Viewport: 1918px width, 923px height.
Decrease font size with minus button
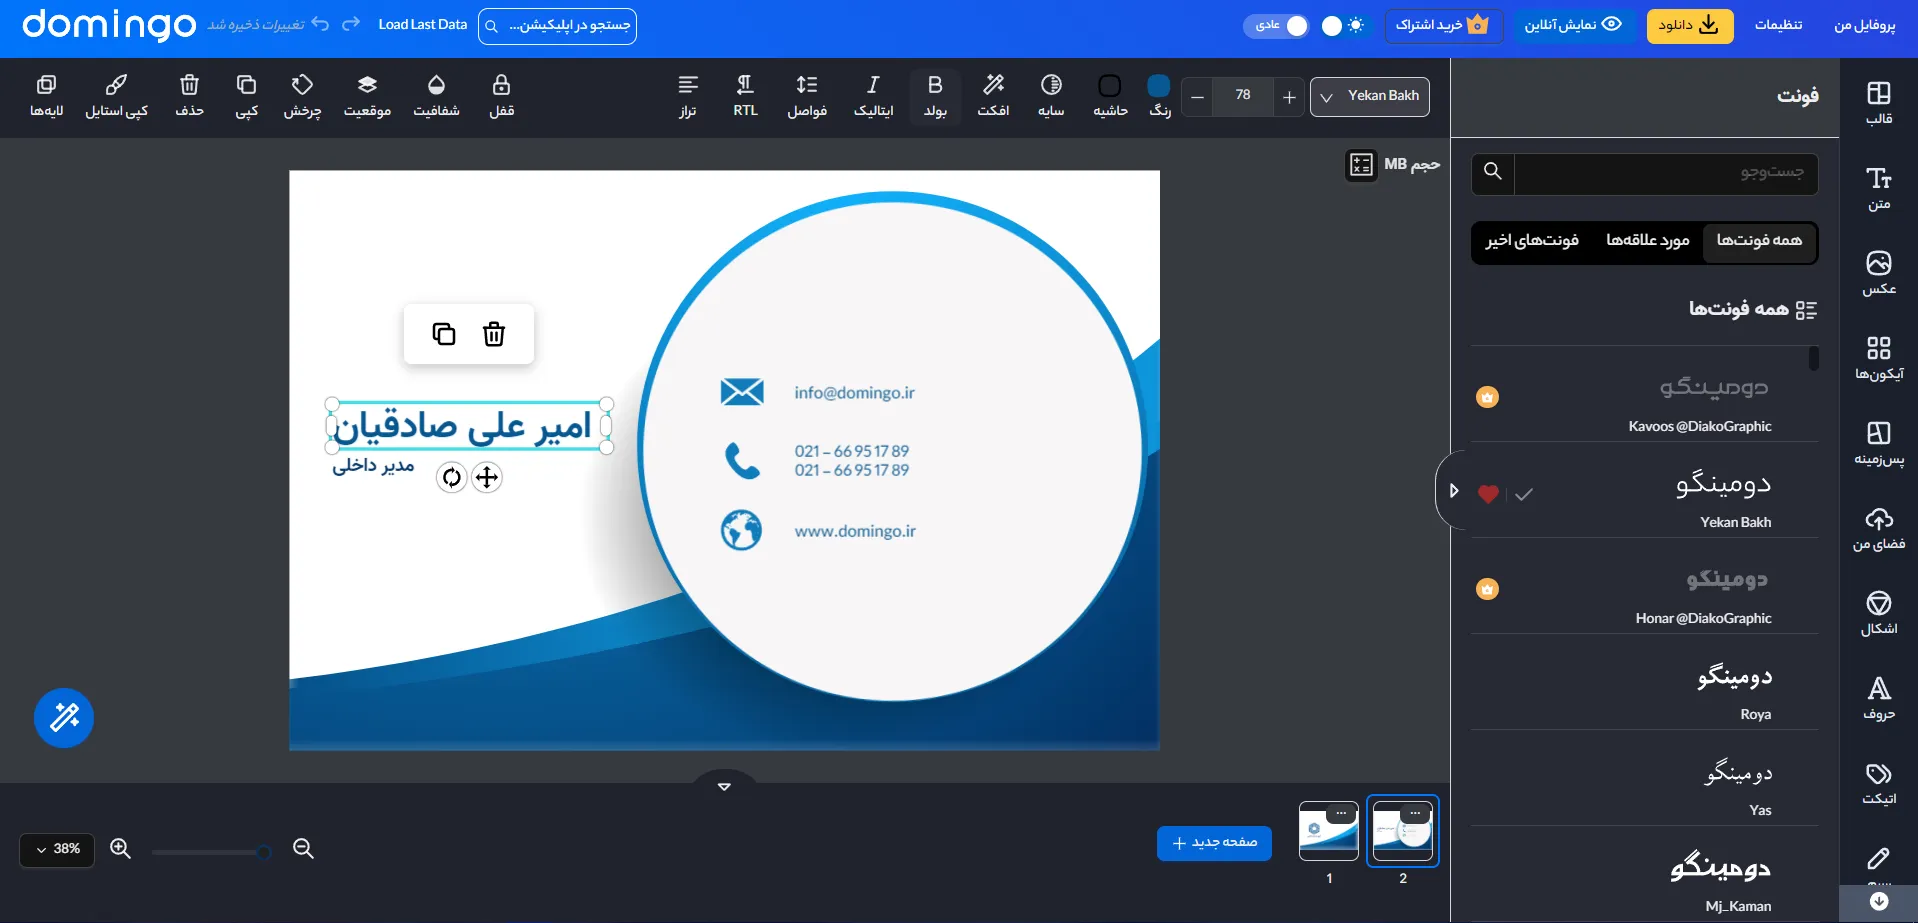coord(1197,97)
